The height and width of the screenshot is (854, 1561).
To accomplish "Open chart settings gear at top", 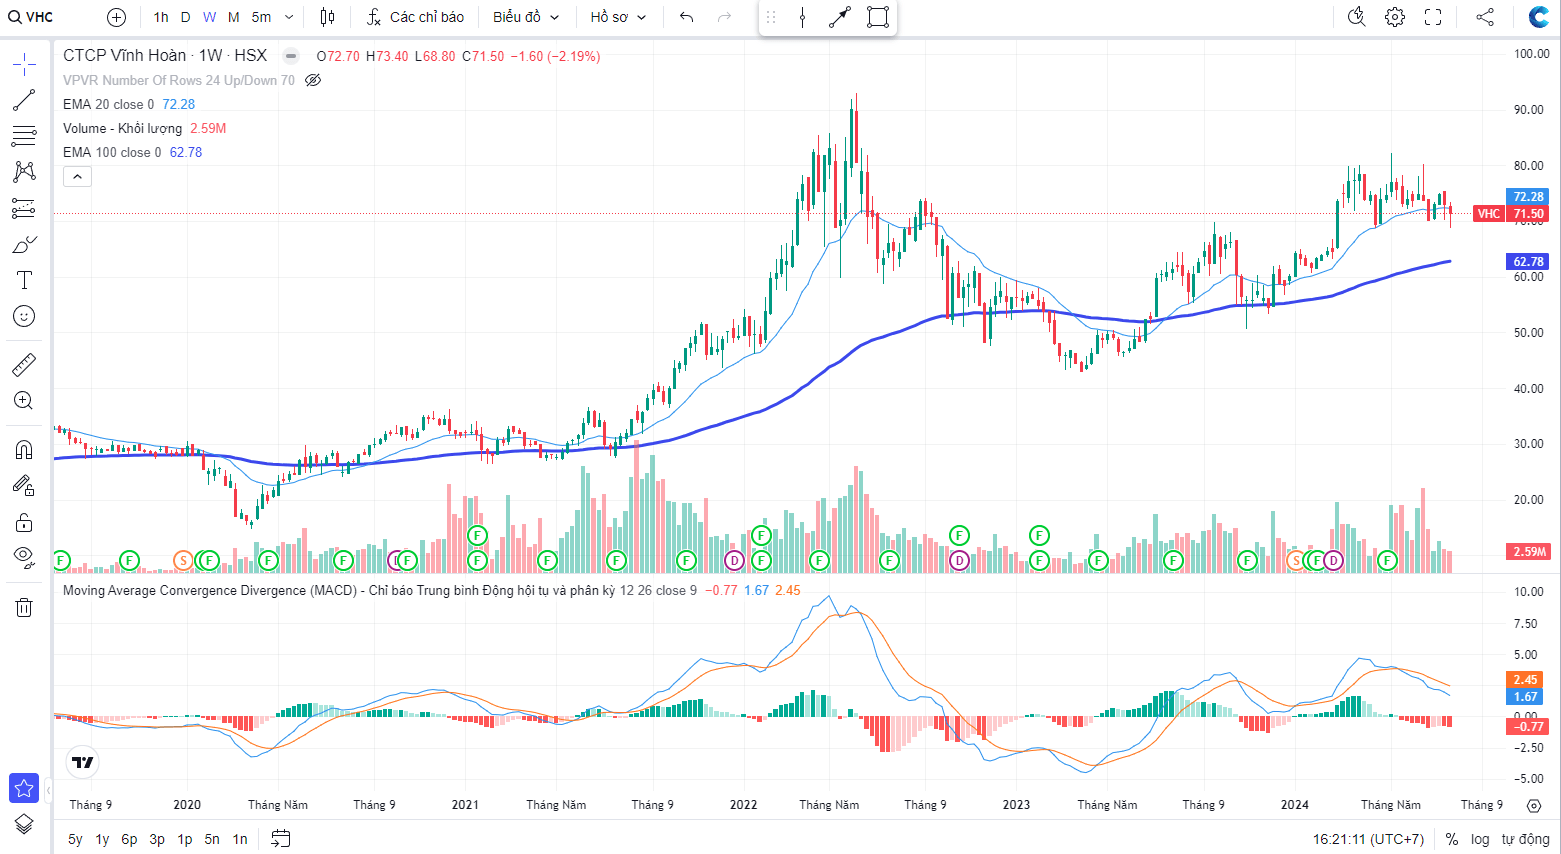I will pos(1395,17).
